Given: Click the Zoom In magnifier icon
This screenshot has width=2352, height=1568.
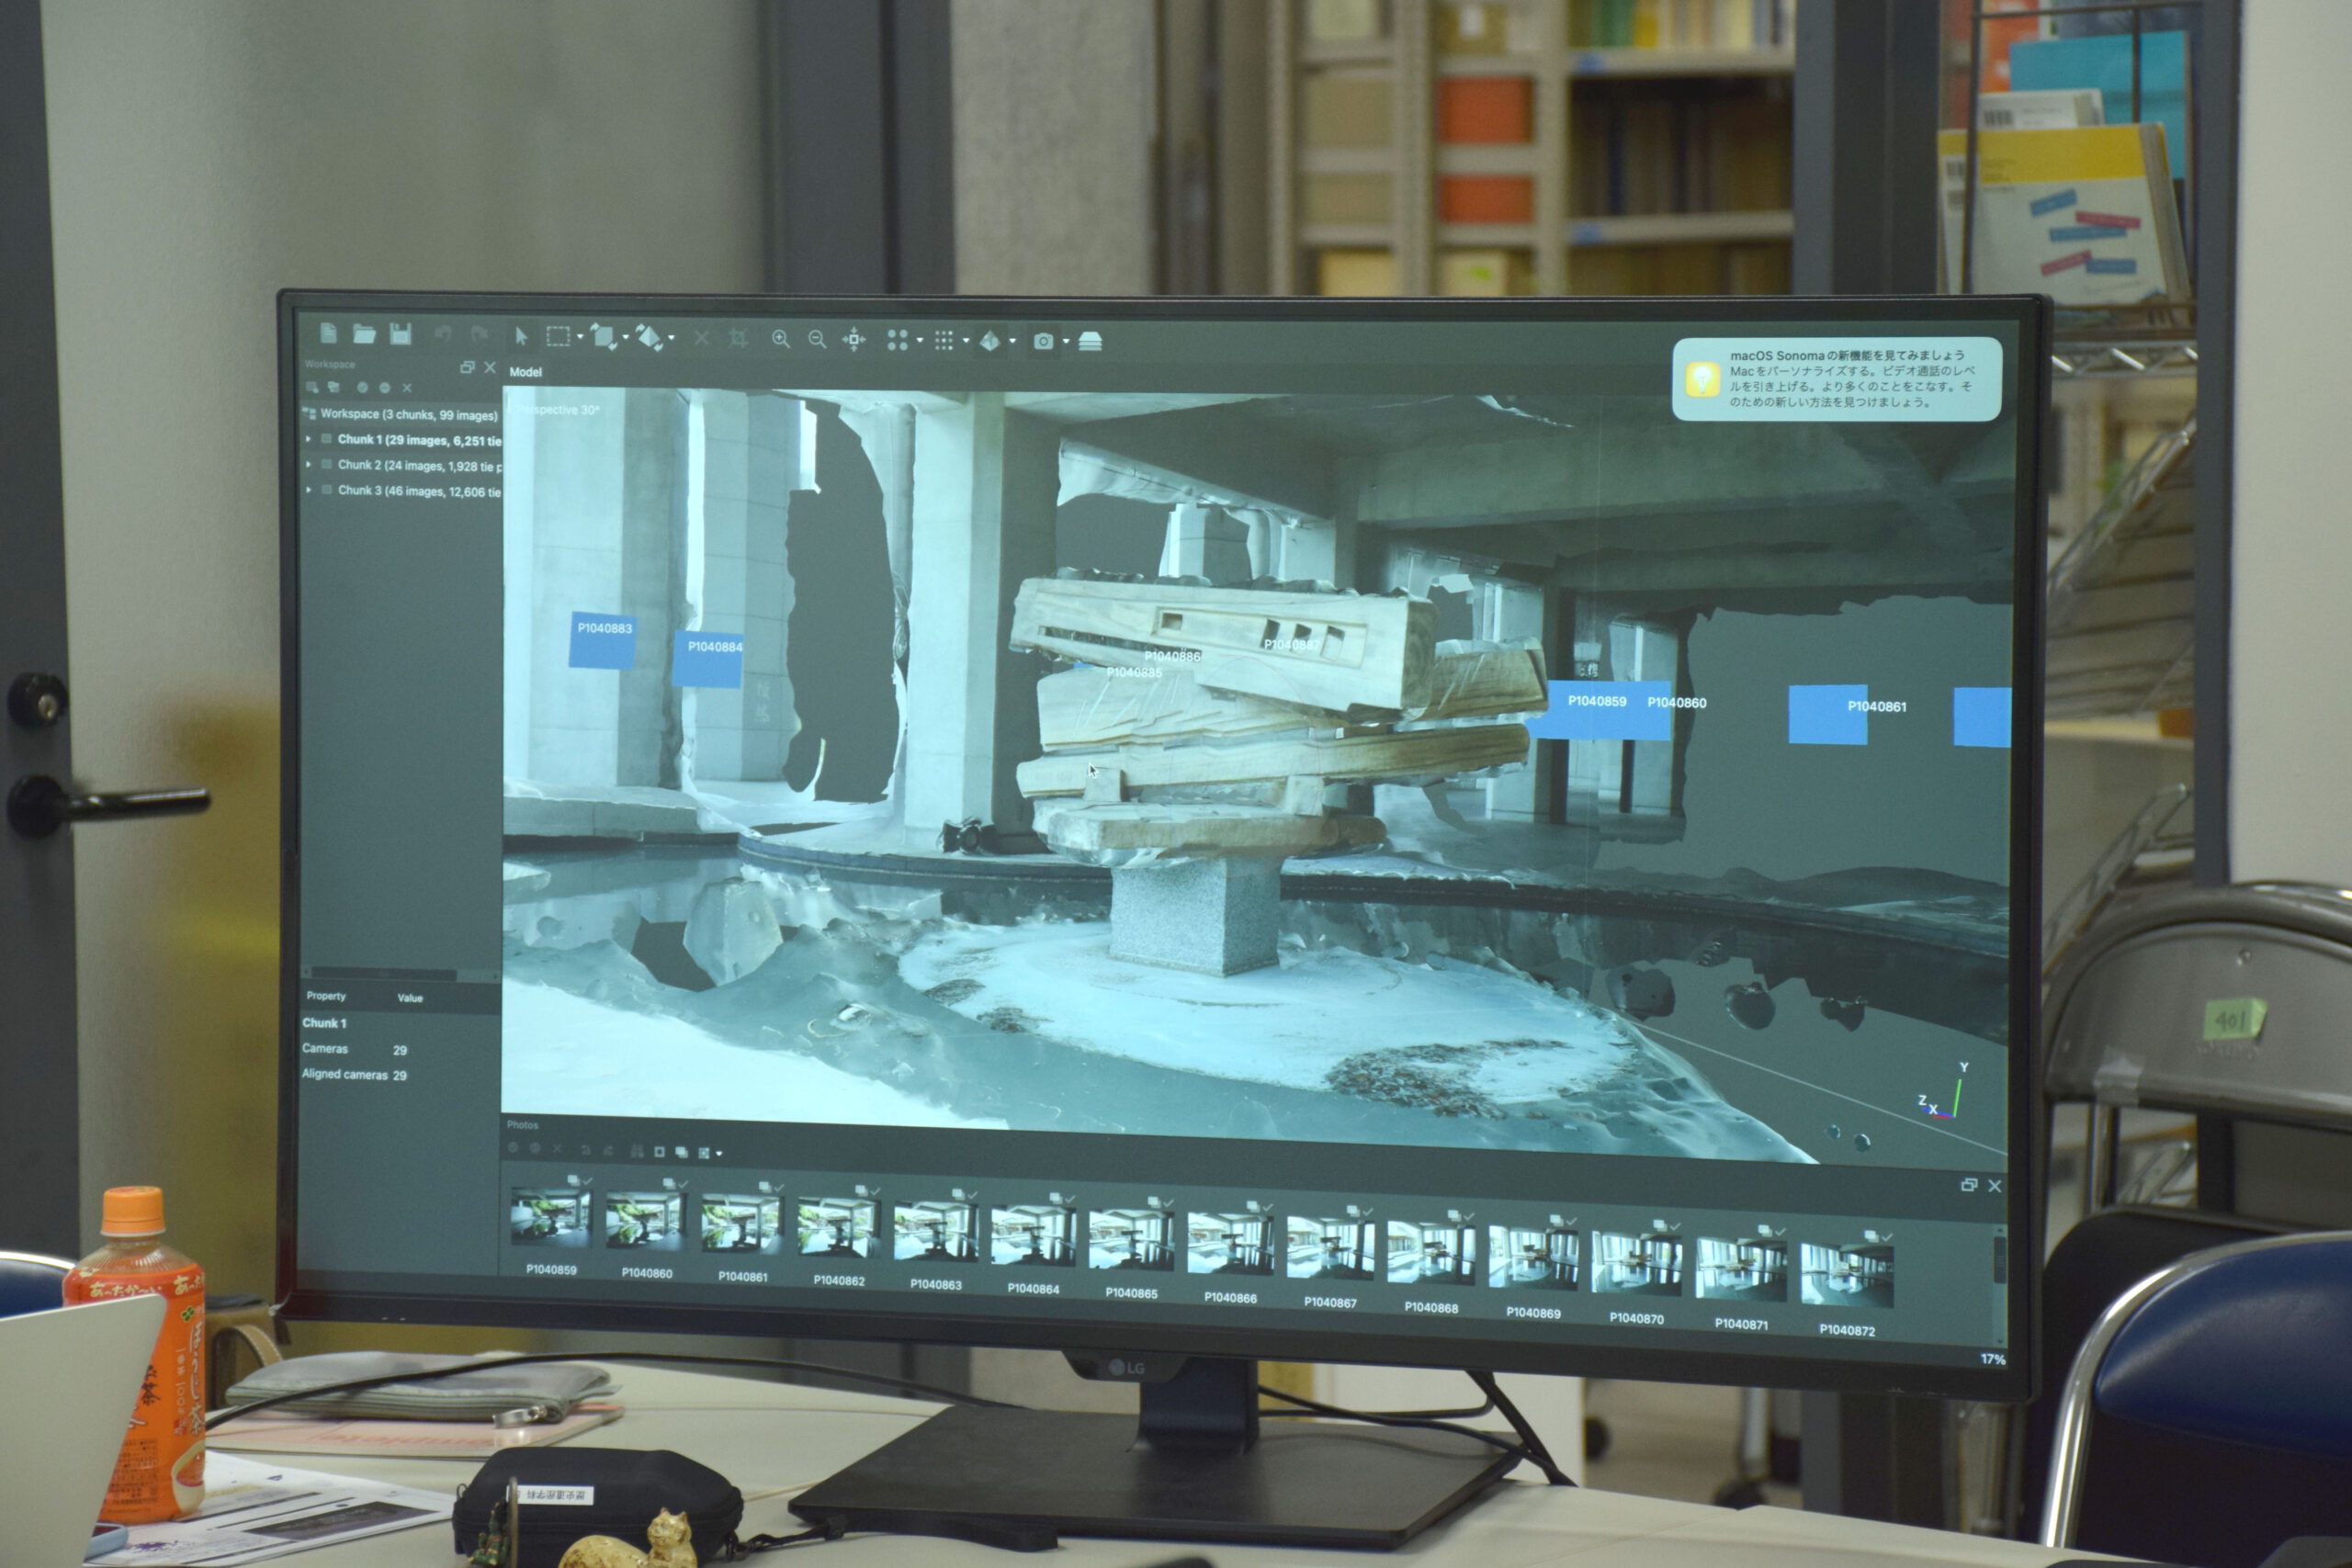Looking at the screenshot, I should pos(781,339).
